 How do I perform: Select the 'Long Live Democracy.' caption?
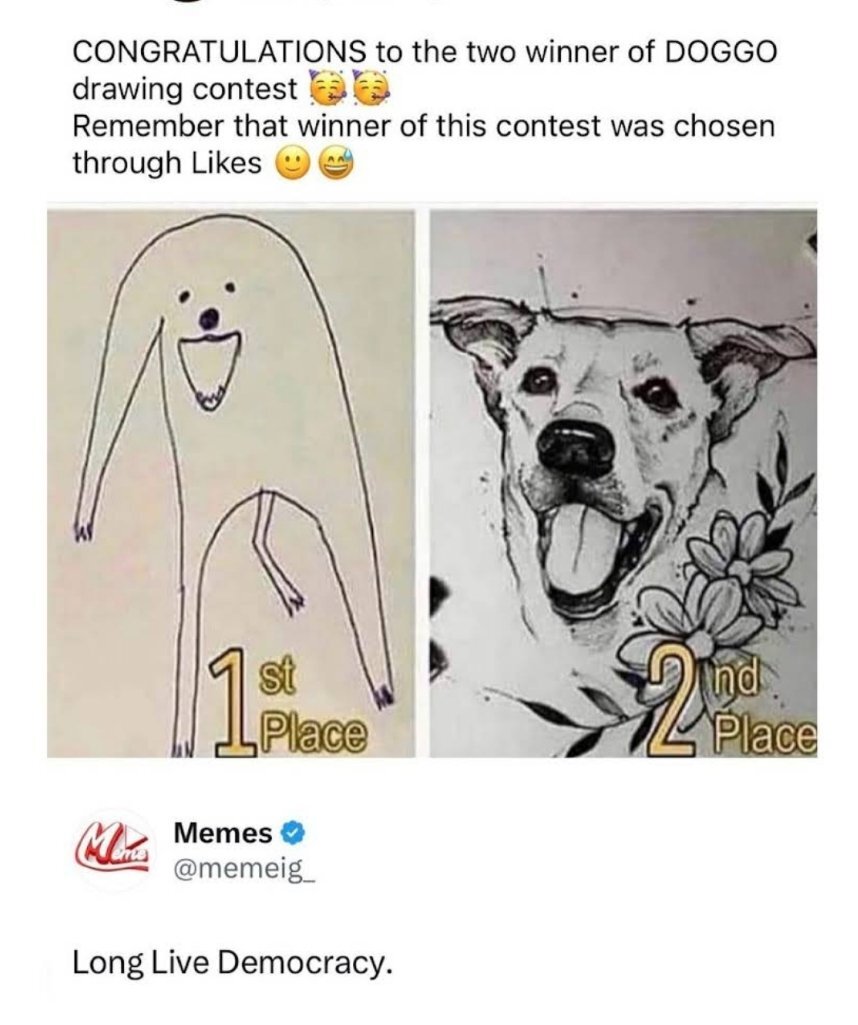click(x=233, y=964)
